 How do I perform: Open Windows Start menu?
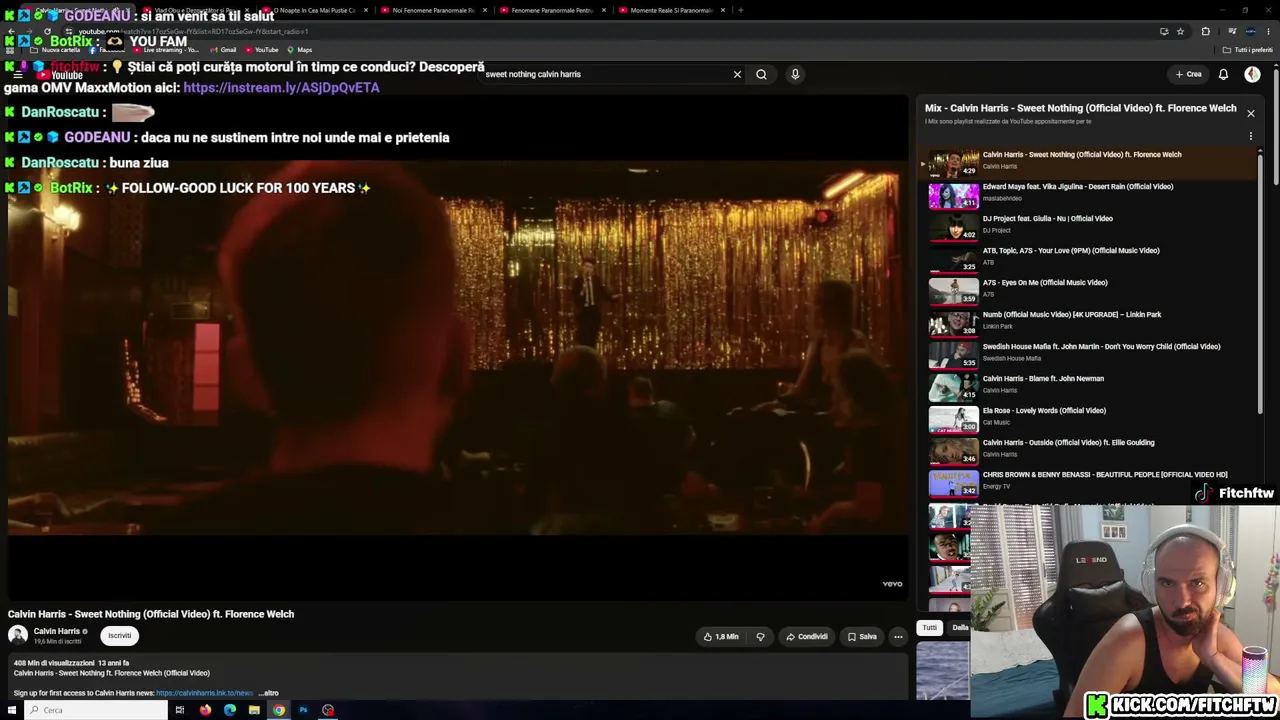click(11, 710)
